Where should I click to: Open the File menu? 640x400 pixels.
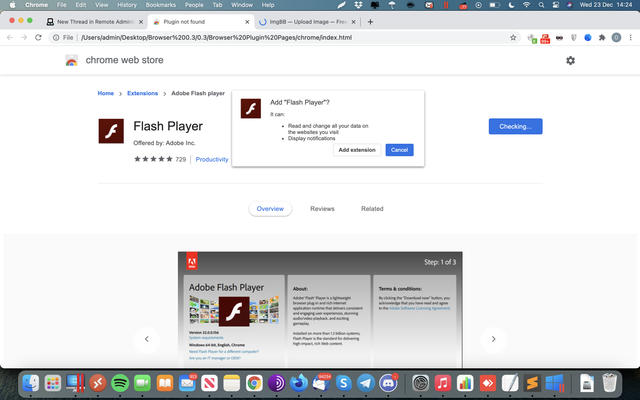62,5
